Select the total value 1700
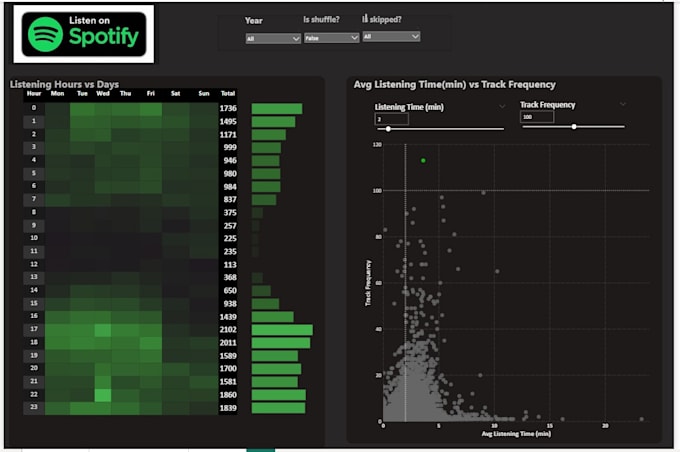 pos(228,369)
